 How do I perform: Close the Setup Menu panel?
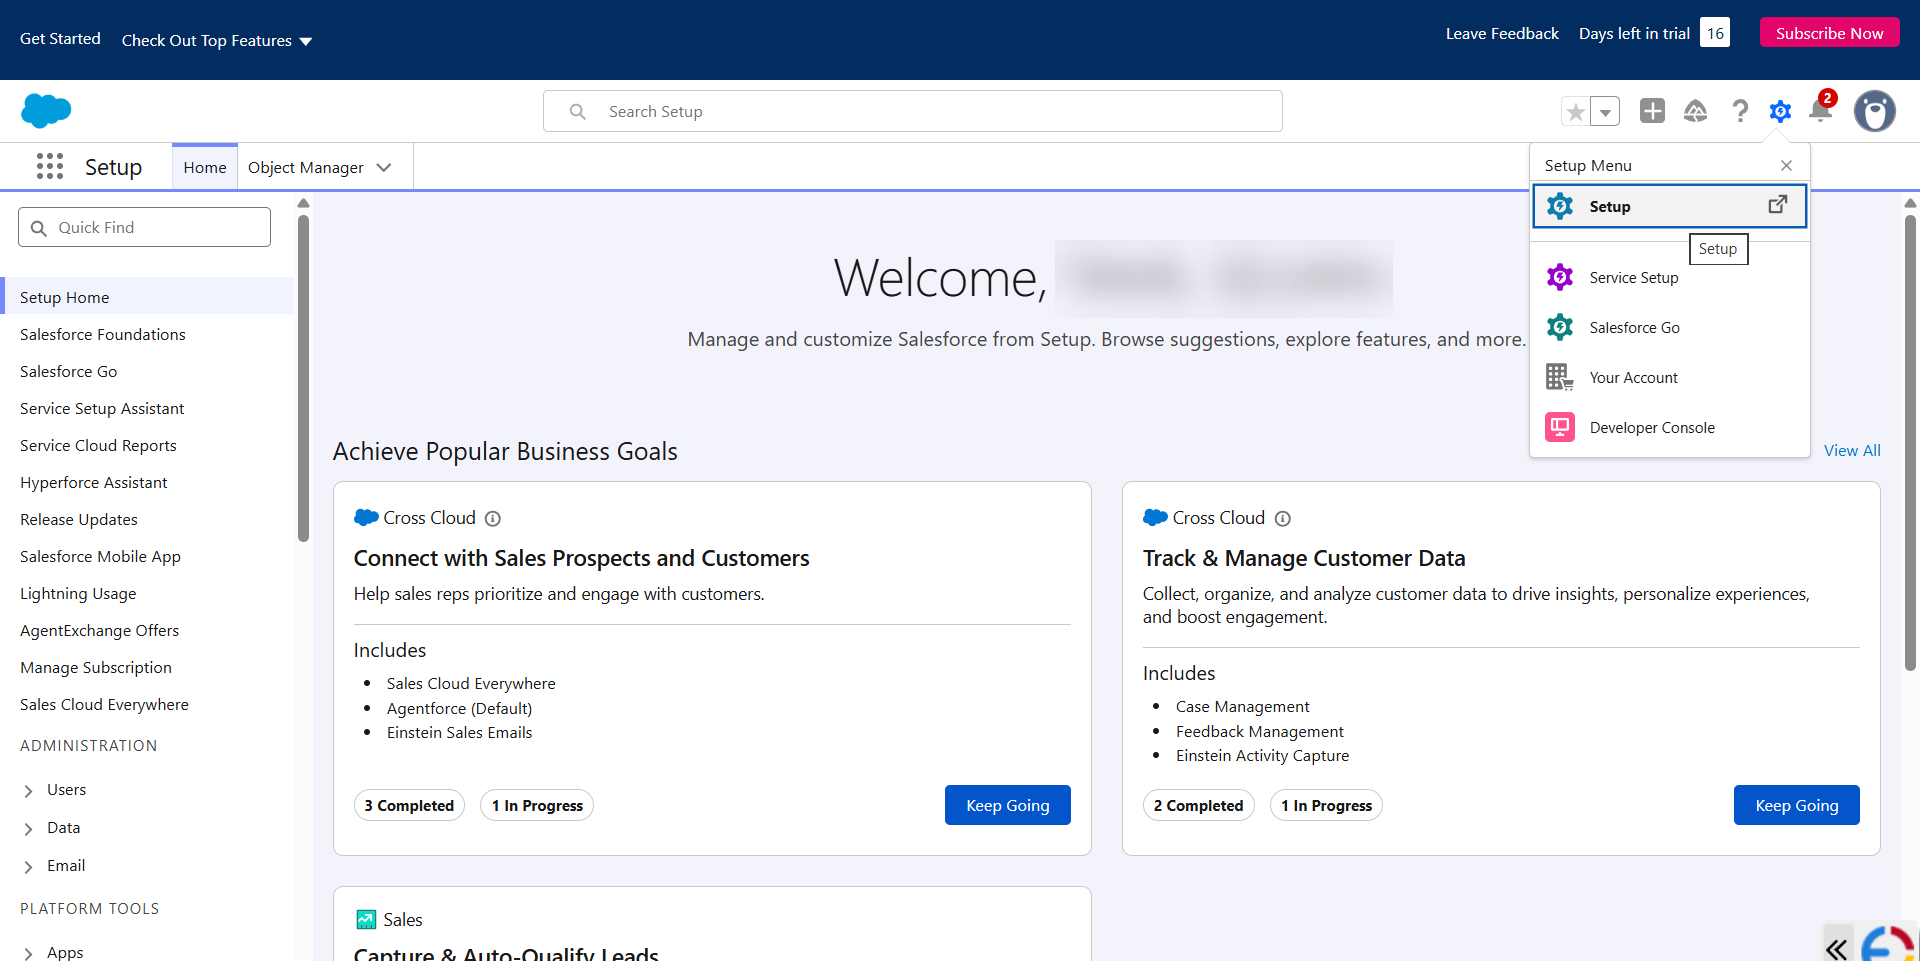click(x=1786, y=166)
